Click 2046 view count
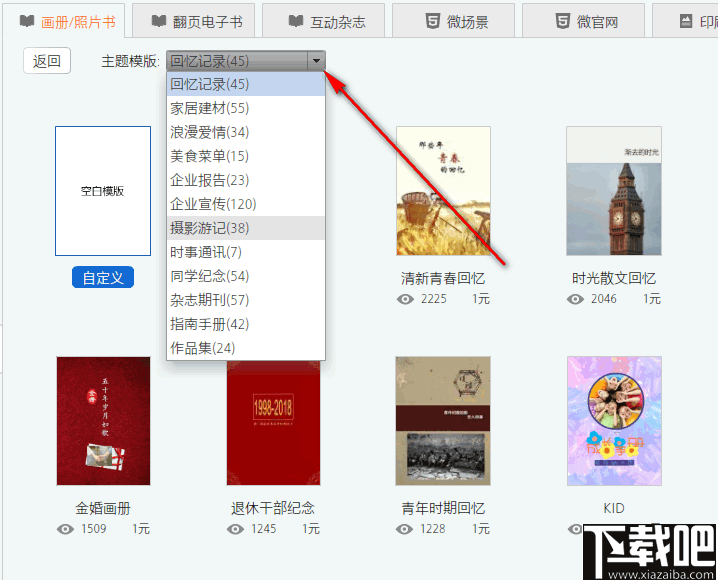718x580 pixels. click(x=604, y=299)
